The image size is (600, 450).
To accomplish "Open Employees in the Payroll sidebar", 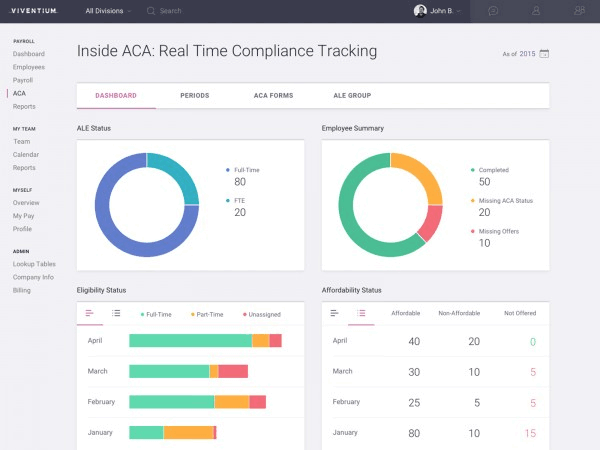I will pyautogui.click(x=29, y=67).
